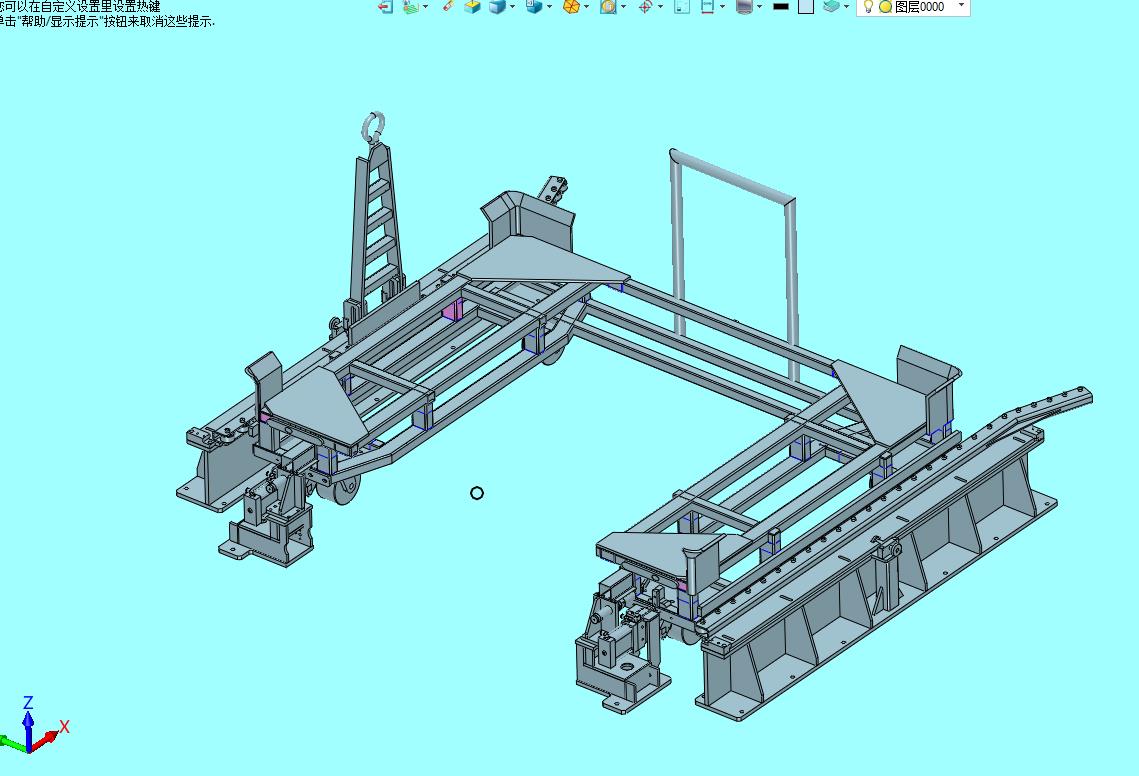This screenshot has height=776, width=1139.
Task: Click the orange polyhedron mesh icon
Action: click(x=572, y=7)
